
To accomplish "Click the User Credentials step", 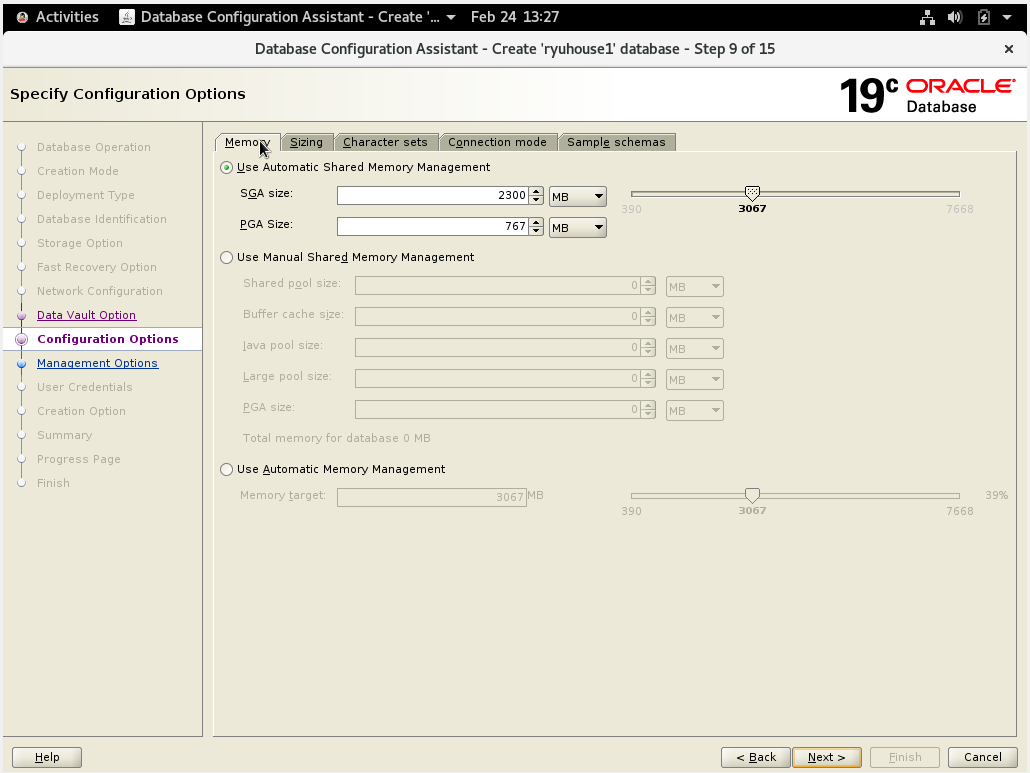I will tap(84, 387).
